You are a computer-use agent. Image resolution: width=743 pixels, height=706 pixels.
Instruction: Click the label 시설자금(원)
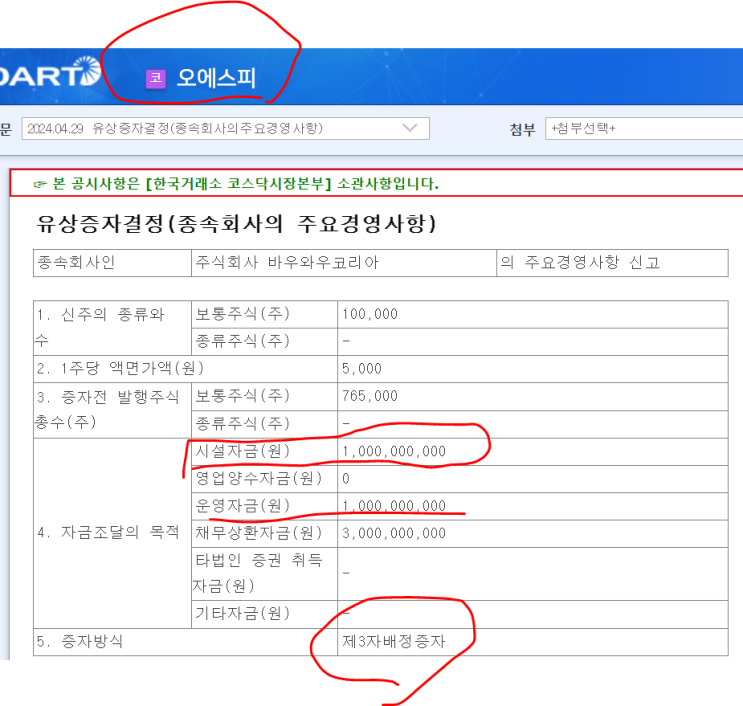pos(242,451)
